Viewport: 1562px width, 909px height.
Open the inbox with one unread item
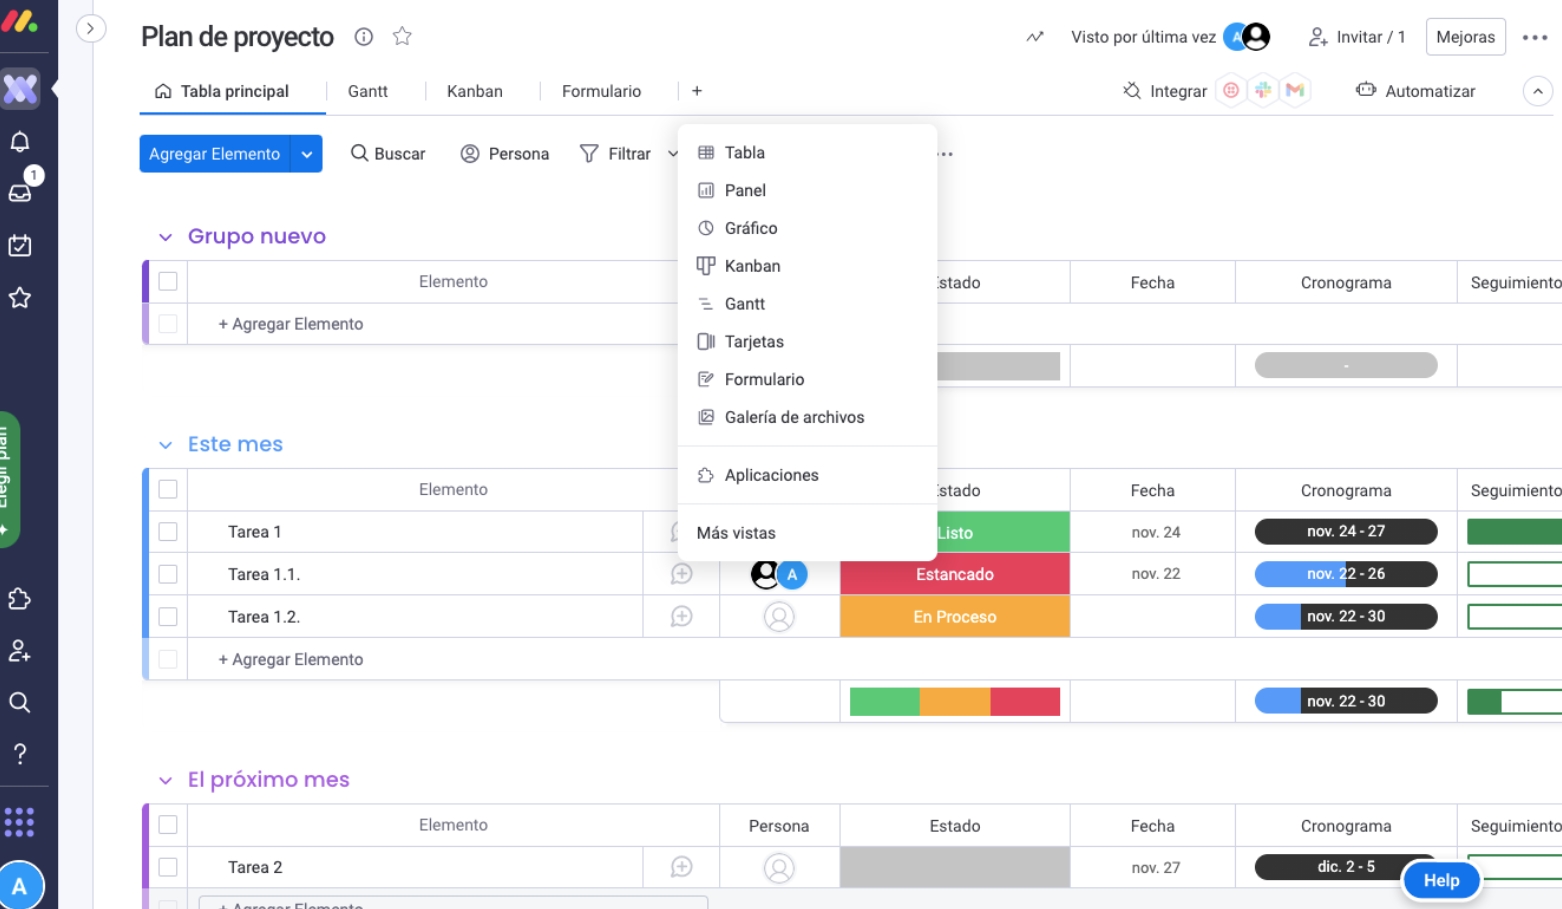pos(20,191)
